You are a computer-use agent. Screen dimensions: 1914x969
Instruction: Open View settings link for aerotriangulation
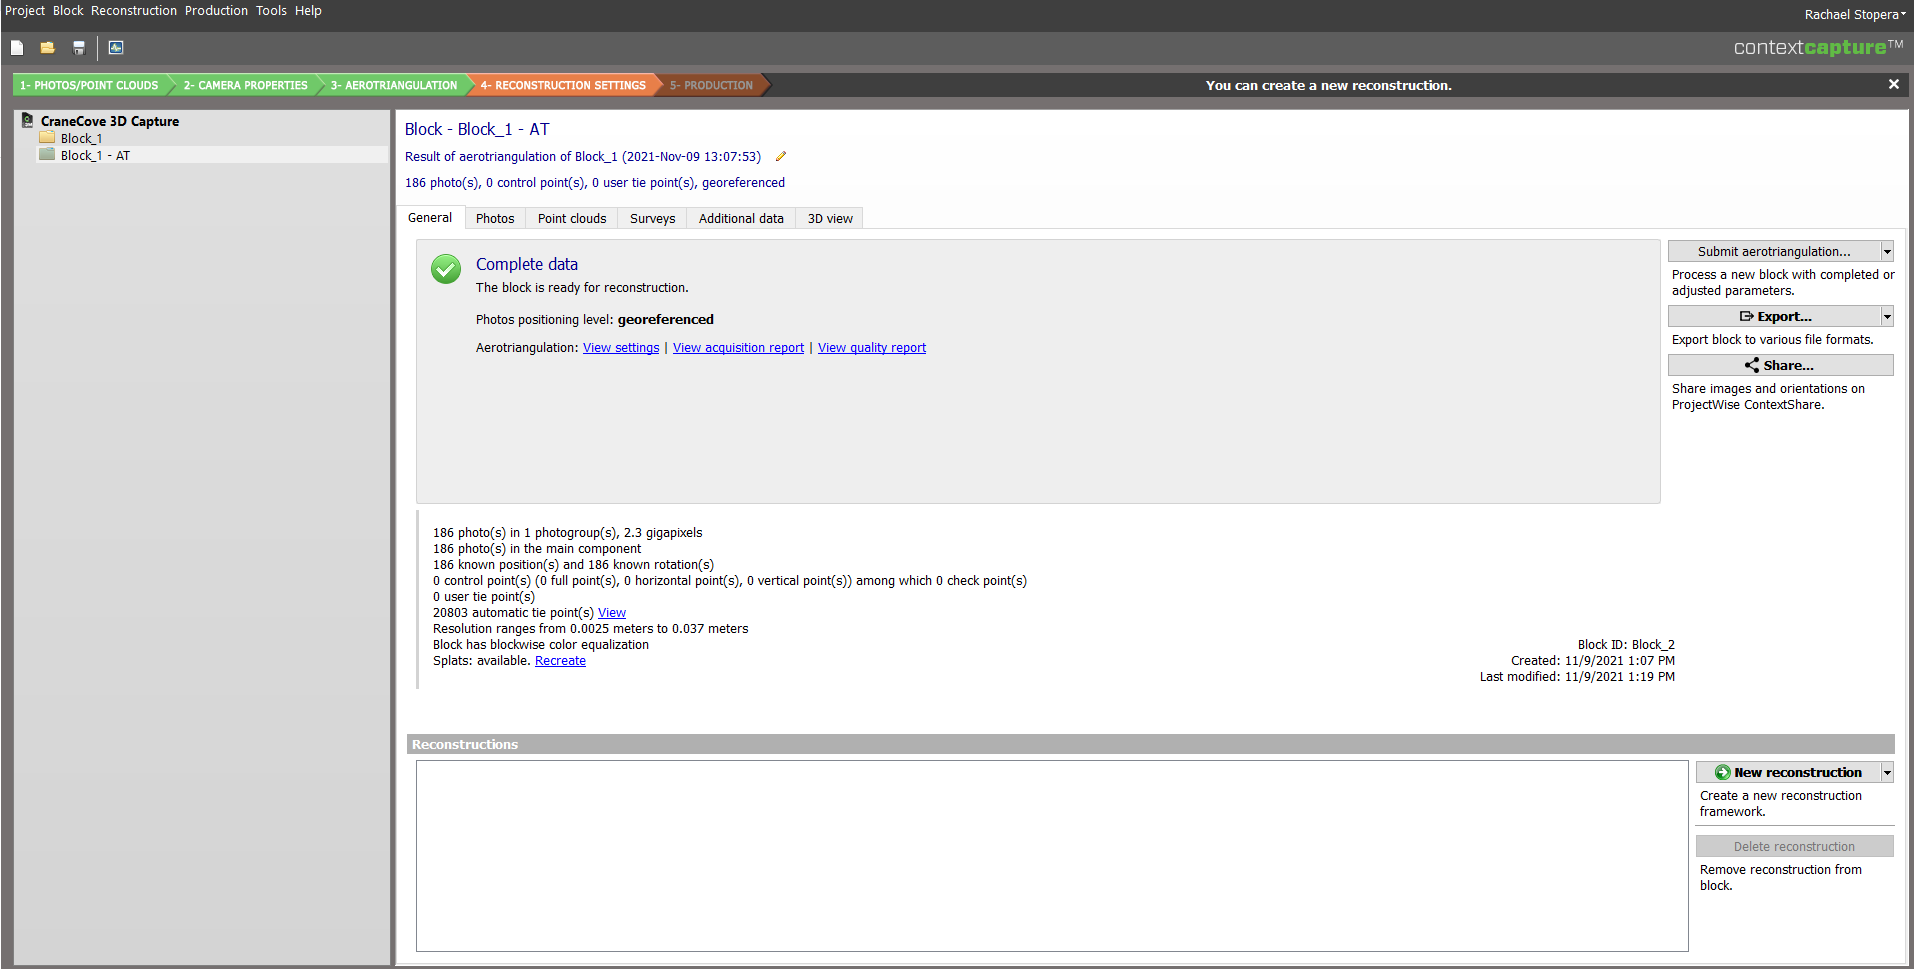point(621,348)
